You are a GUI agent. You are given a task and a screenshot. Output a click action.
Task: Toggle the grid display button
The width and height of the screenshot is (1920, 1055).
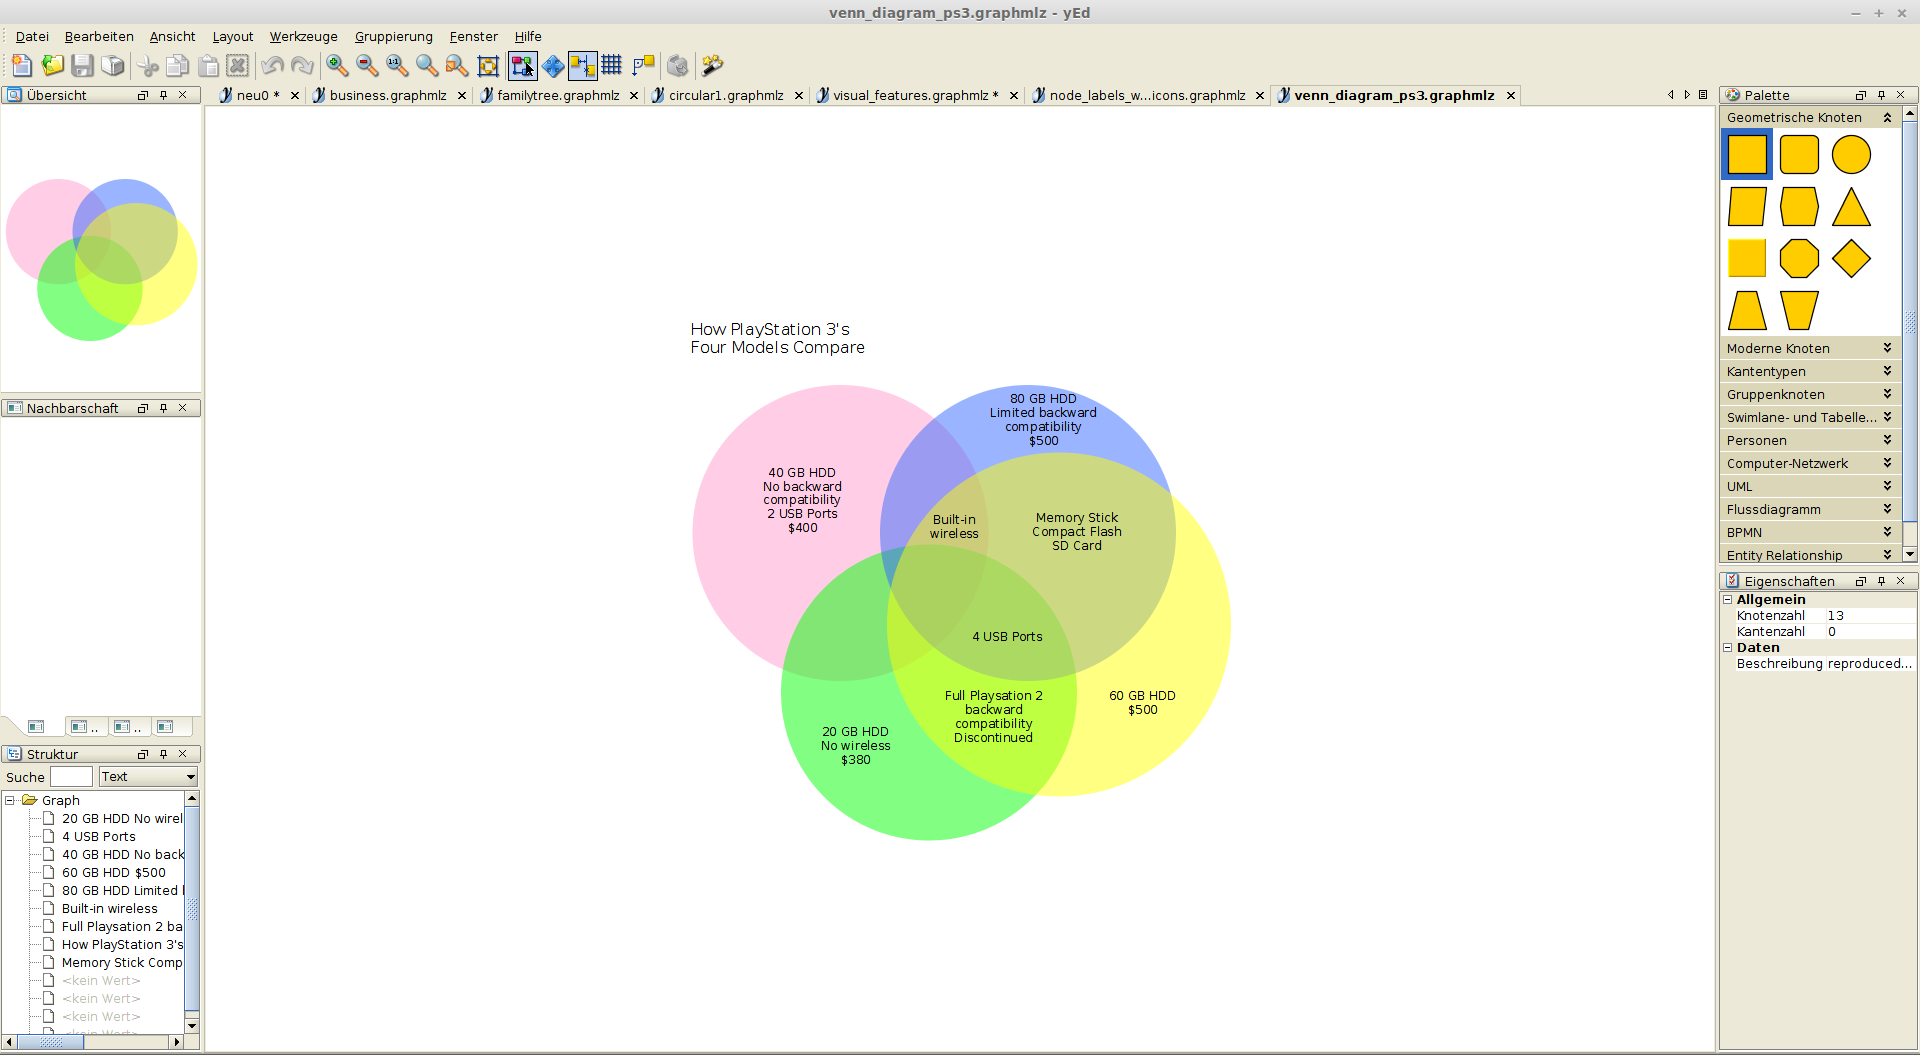click(612, 66)
